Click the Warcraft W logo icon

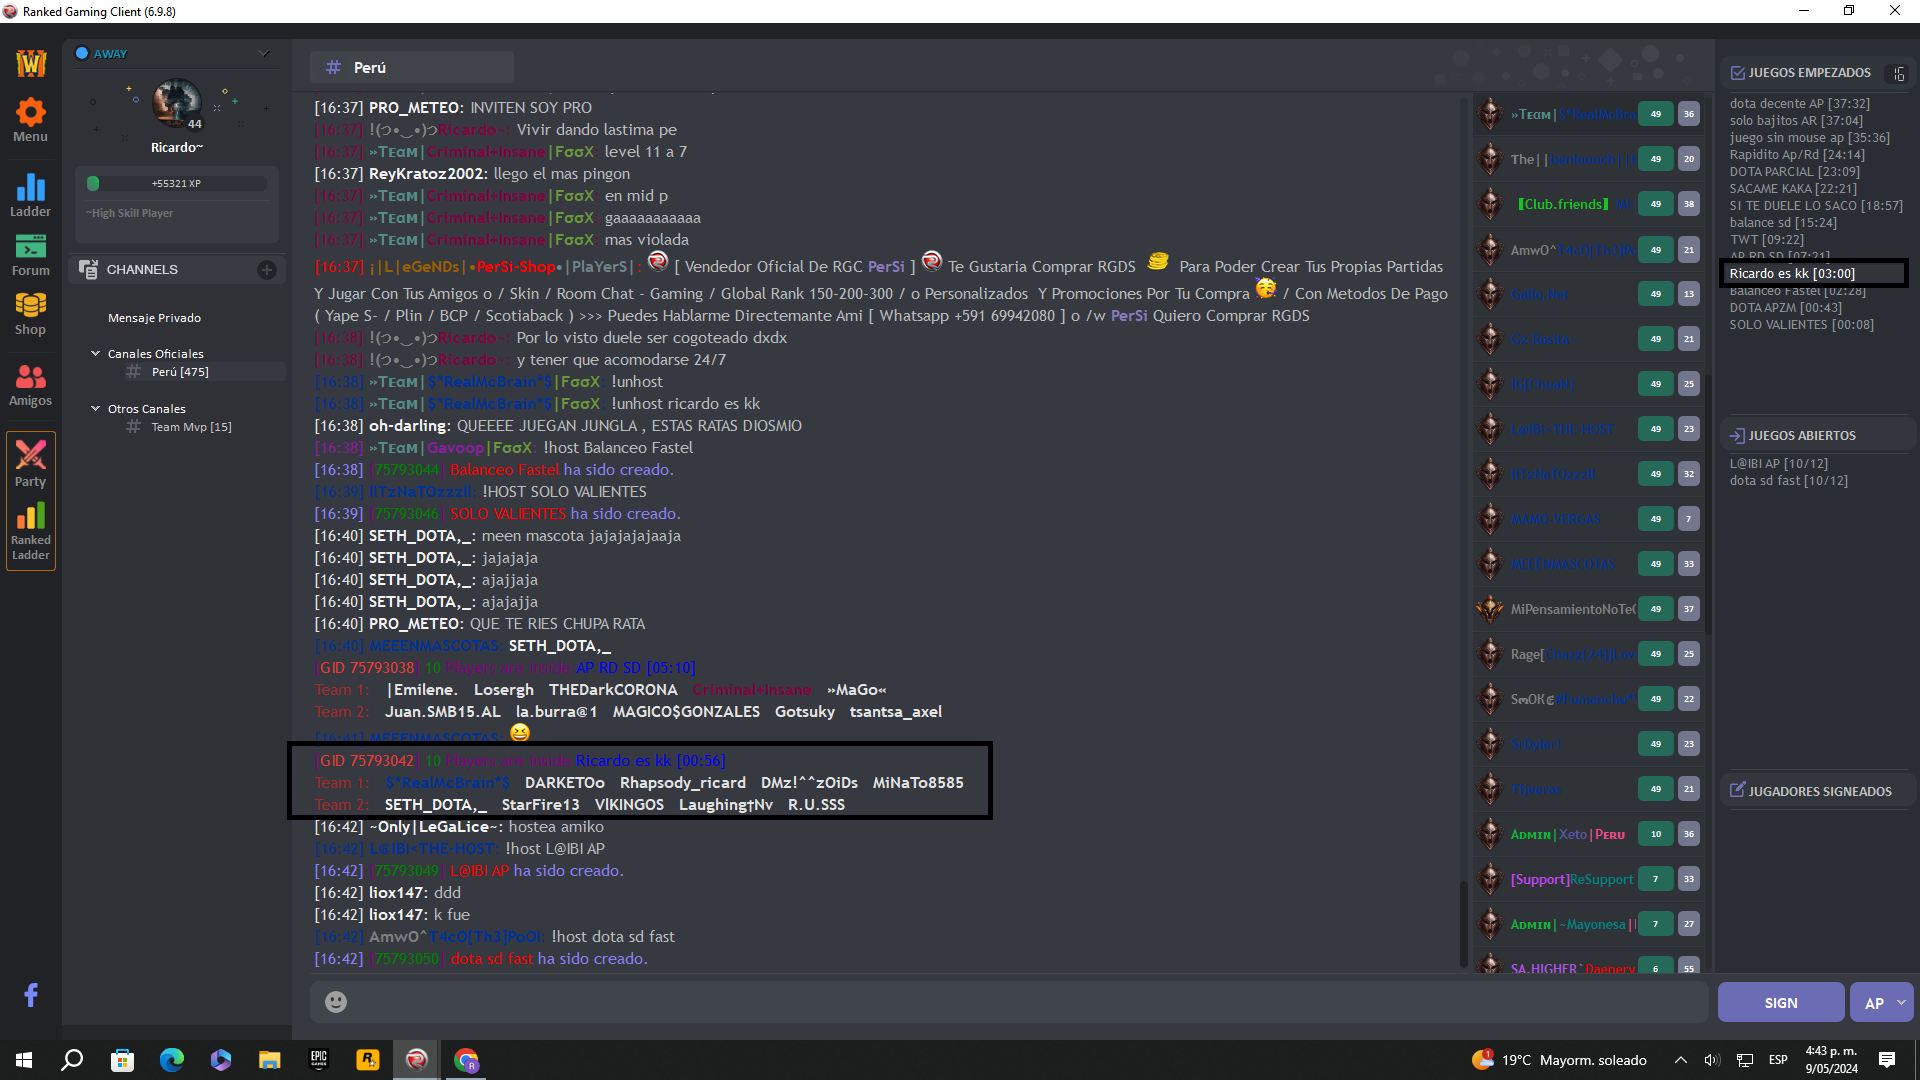[31, 63]
